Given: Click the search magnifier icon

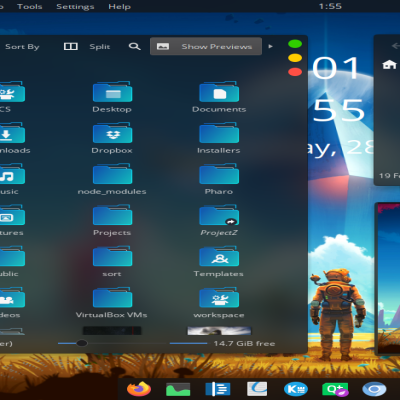Looking at the screenshot, I should pos(134,46).
